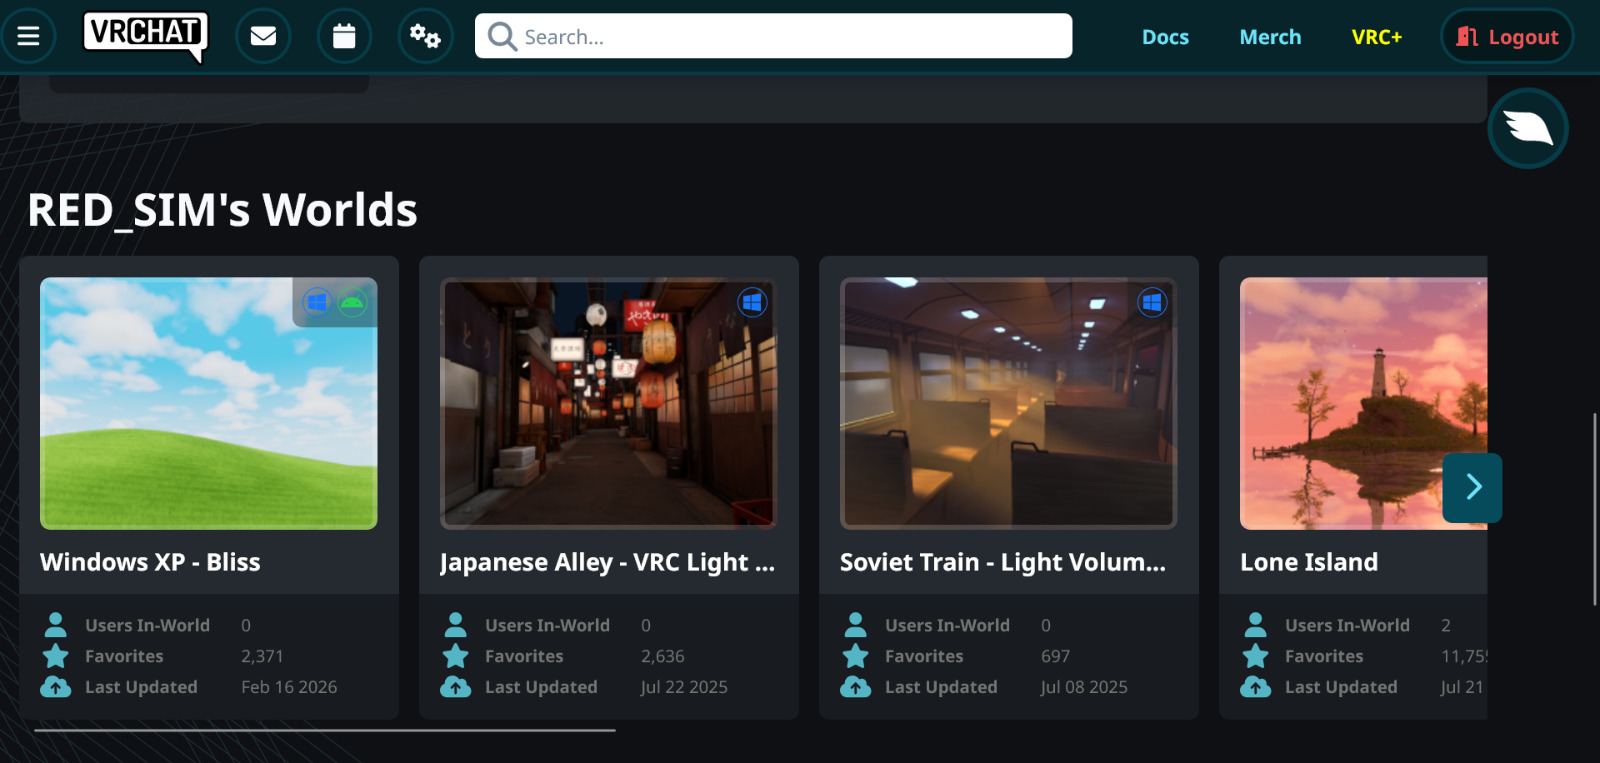
Task: Click the VRChat logo
Action: point(145,36)
